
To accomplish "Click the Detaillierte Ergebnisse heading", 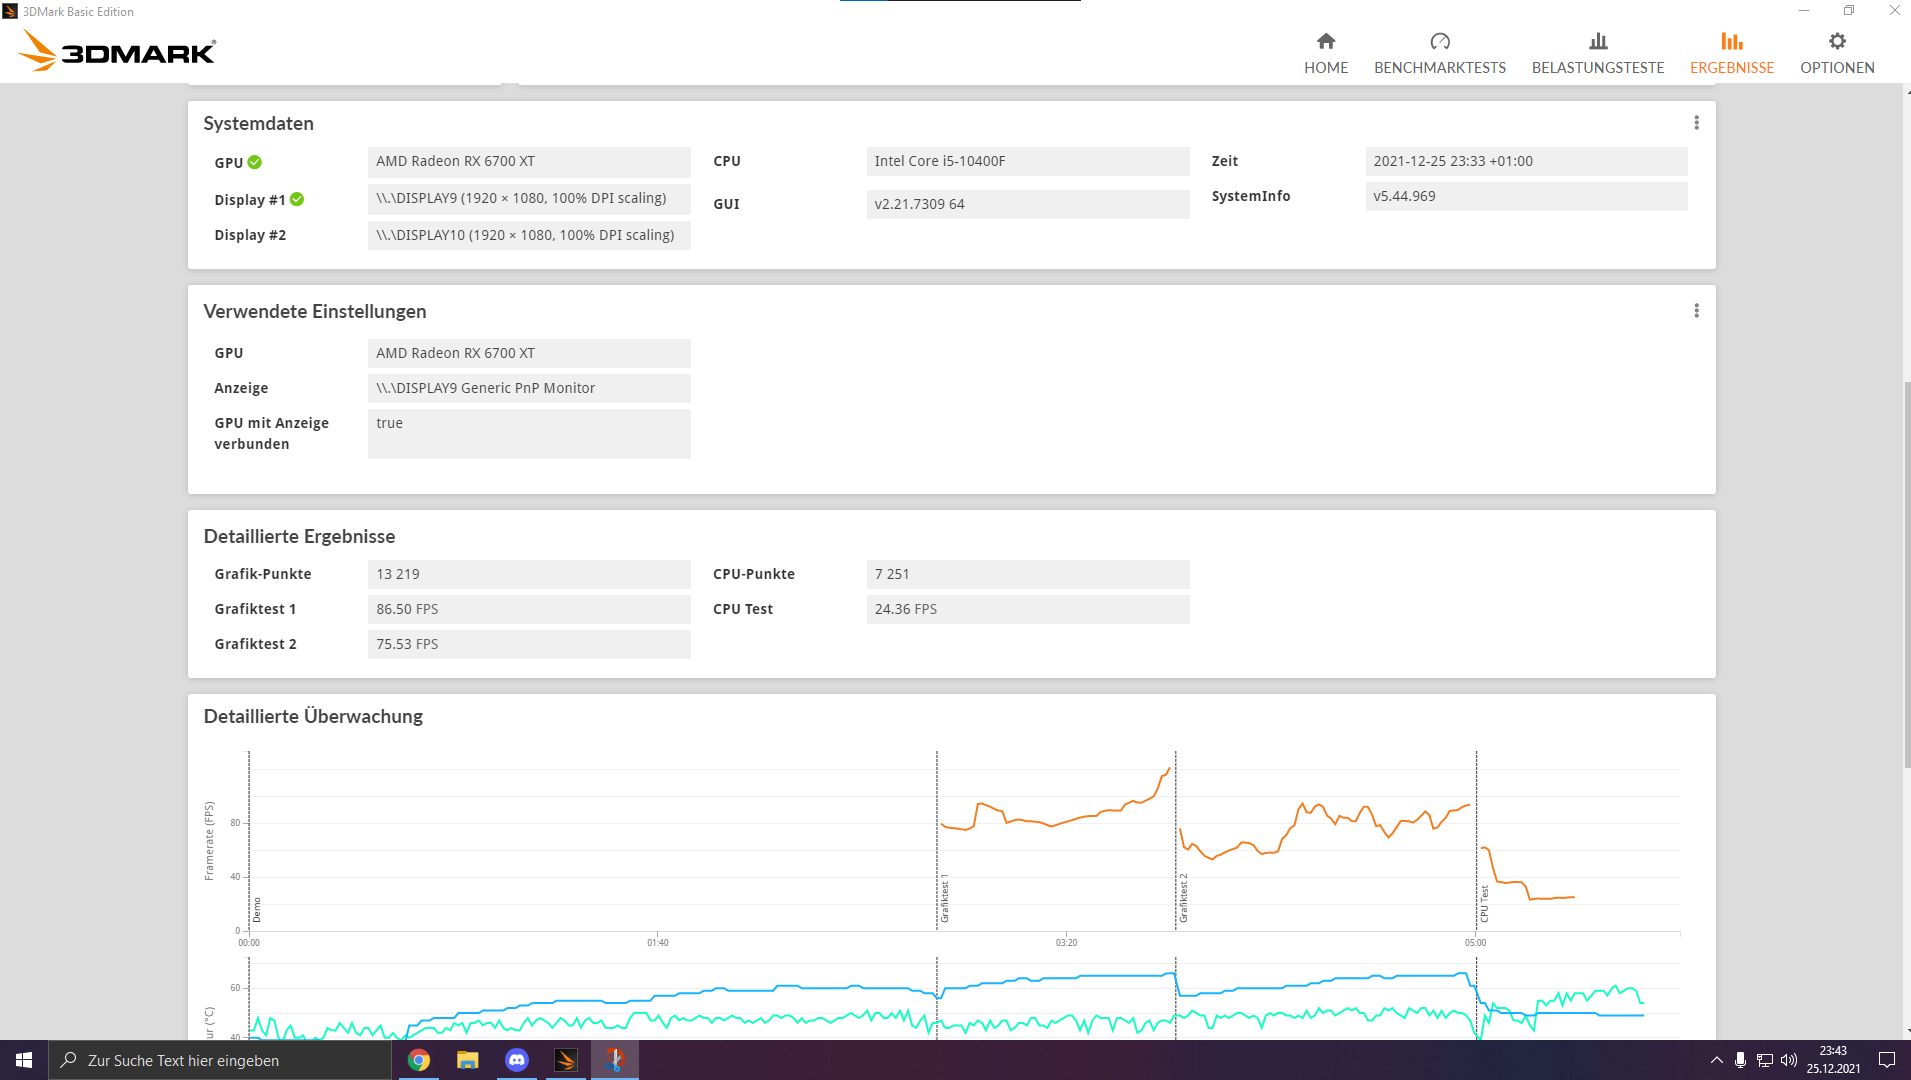I will [x=299, y=536].
